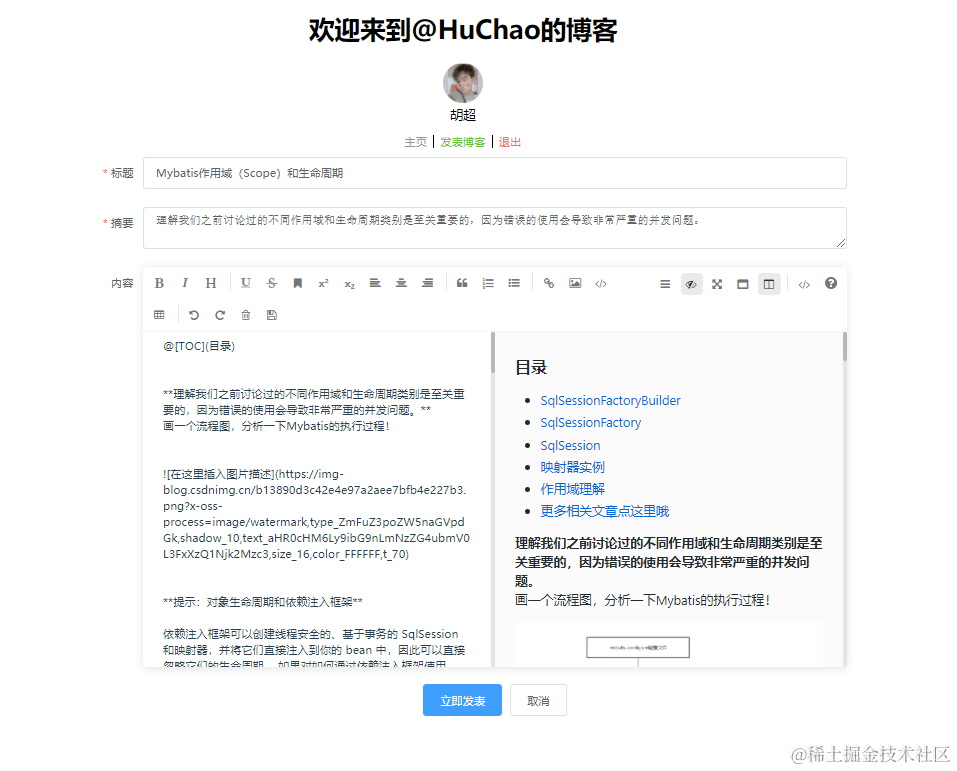Image resolution: width=957 pixels, height=771 pixels.
Task: Open SqlSessionFactoryBuilder link in preview
Action: pos(610,400)
